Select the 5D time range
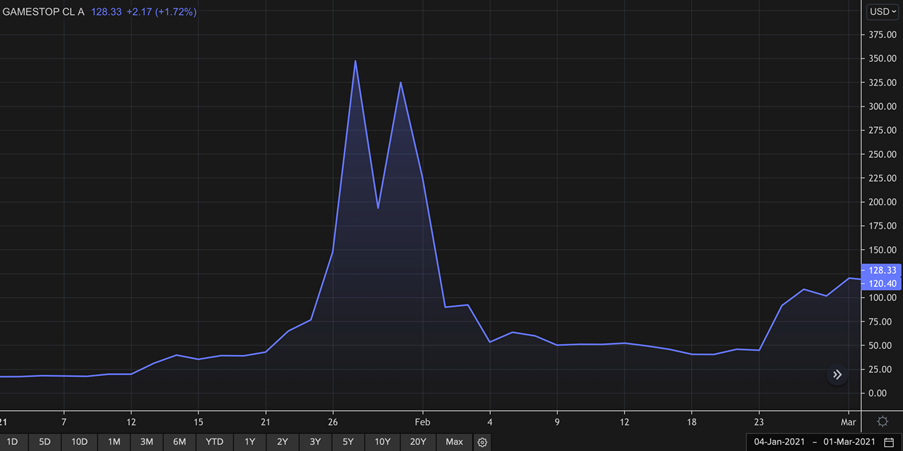Viewport: 903px width, 451px height. point(45,442)
